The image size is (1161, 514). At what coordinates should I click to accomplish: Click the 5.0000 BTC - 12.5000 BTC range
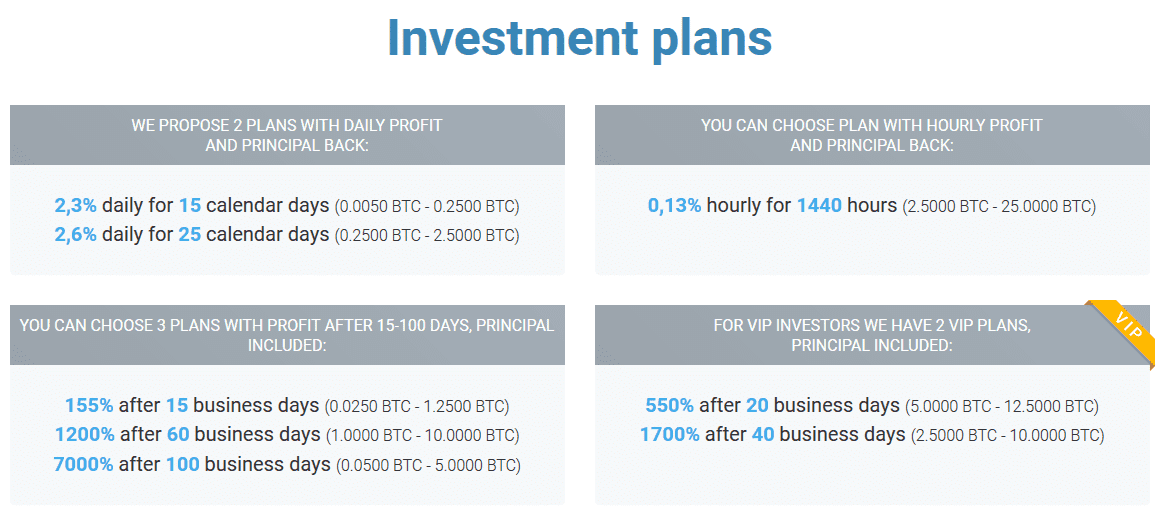click(x=1002, y=407)
